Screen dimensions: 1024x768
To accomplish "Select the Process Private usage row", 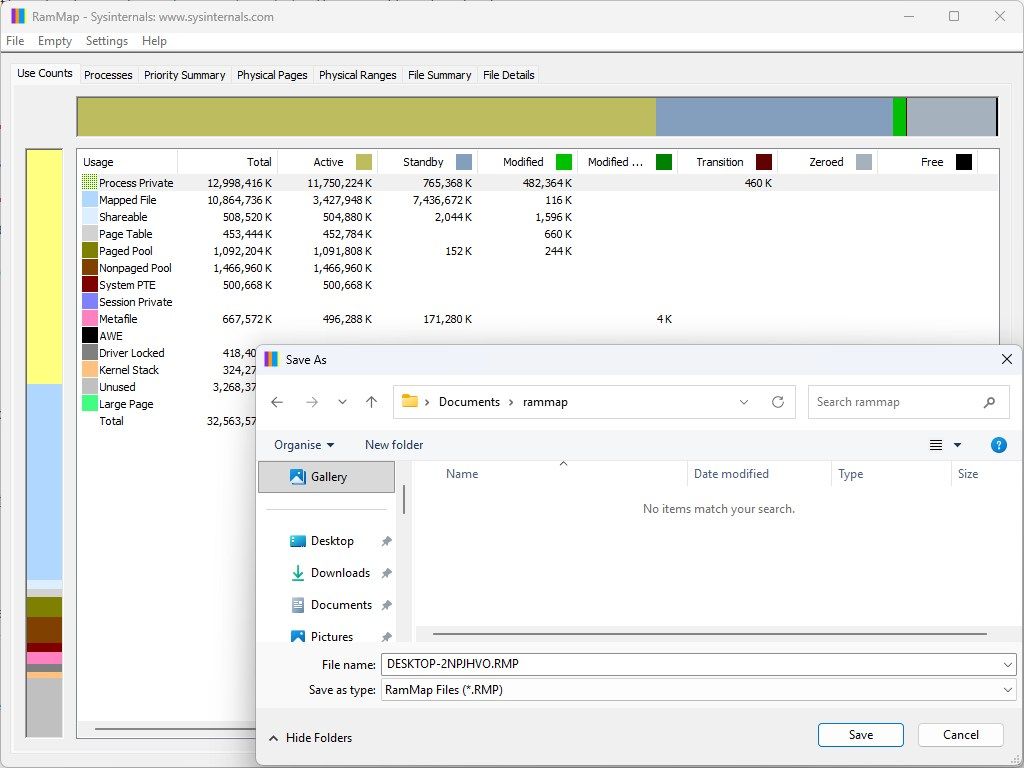I will pyautogui.click(x=539, y=183).
